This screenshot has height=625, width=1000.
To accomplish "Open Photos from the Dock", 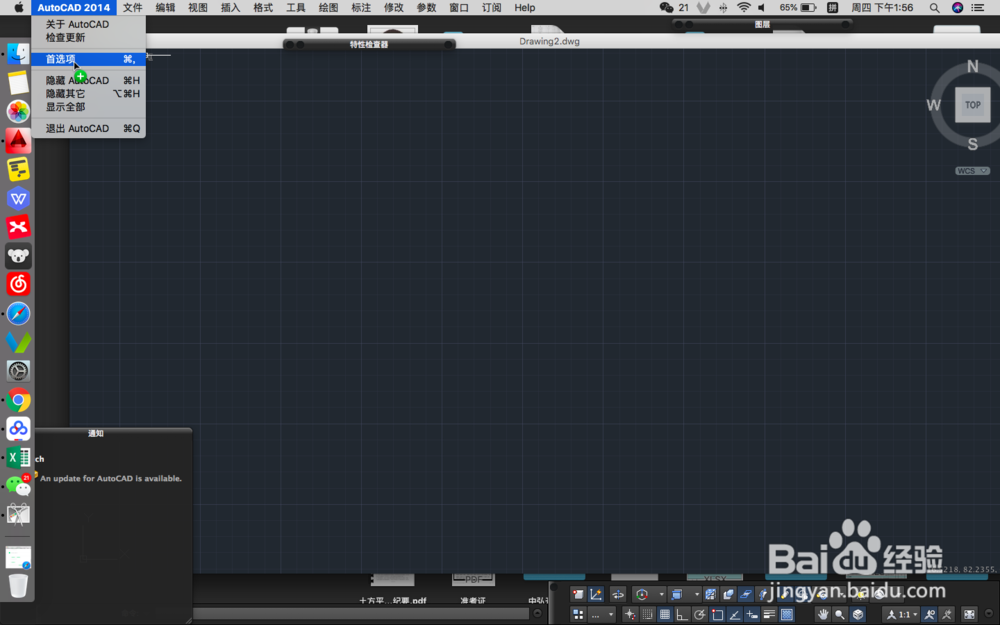I will coord(18,112).
